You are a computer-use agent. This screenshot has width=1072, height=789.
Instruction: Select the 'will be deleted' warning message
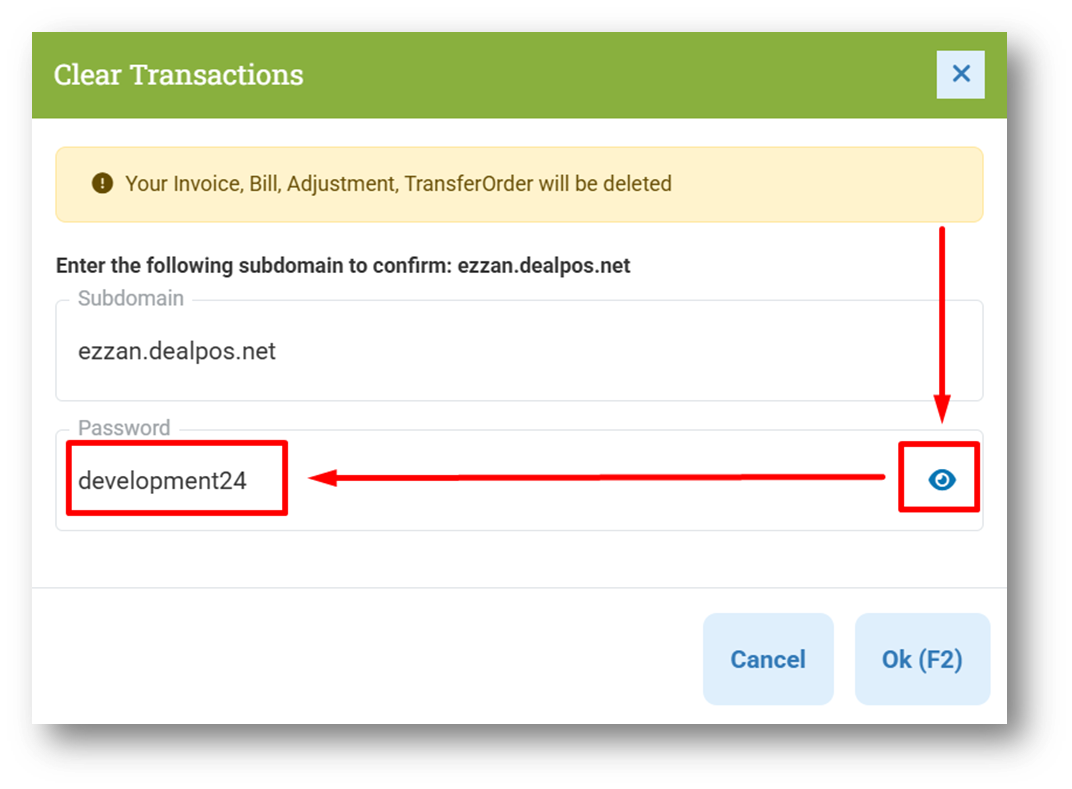pyautogui.click(x=398, y=184)
